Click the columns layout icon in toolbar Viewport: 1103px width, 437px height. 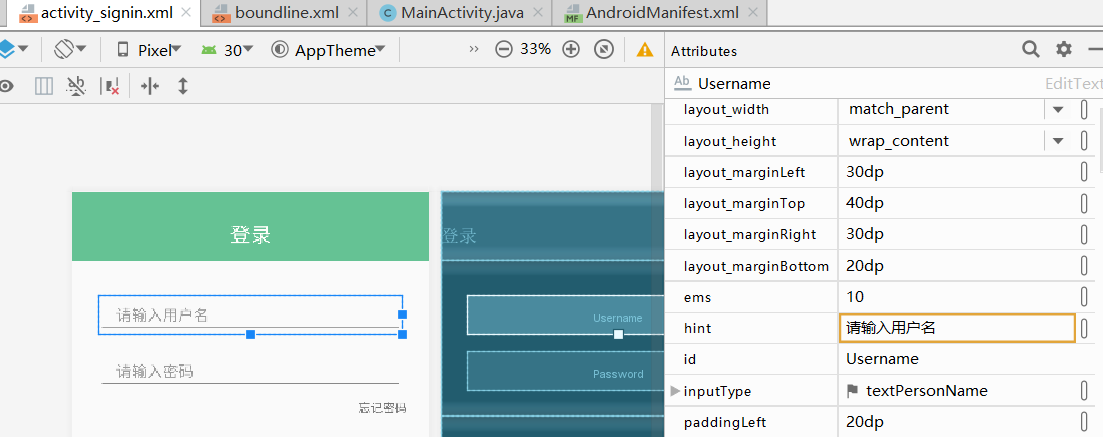[x=44, y=87]
